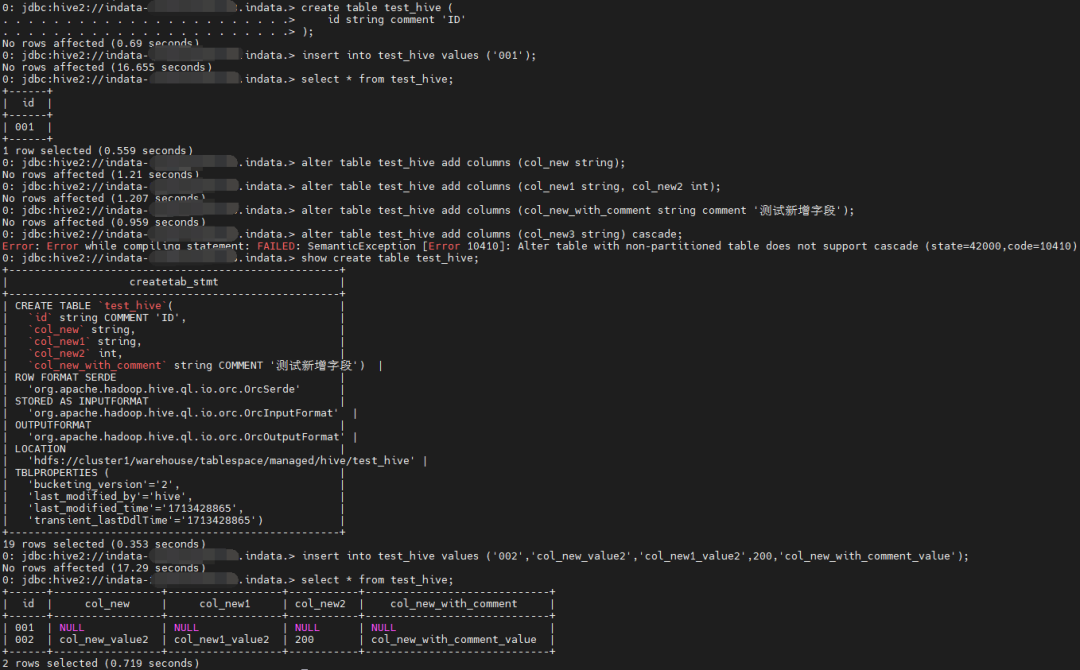Click NULL value under col_new_with_comment column
Screen dimensions: 1080x670
pos(384,628)
